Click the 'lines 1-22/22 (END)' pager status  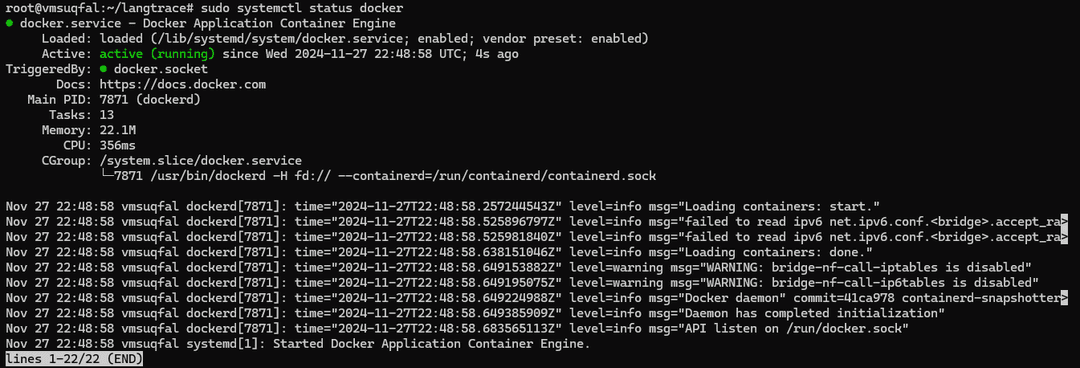[x=74, y=359]
